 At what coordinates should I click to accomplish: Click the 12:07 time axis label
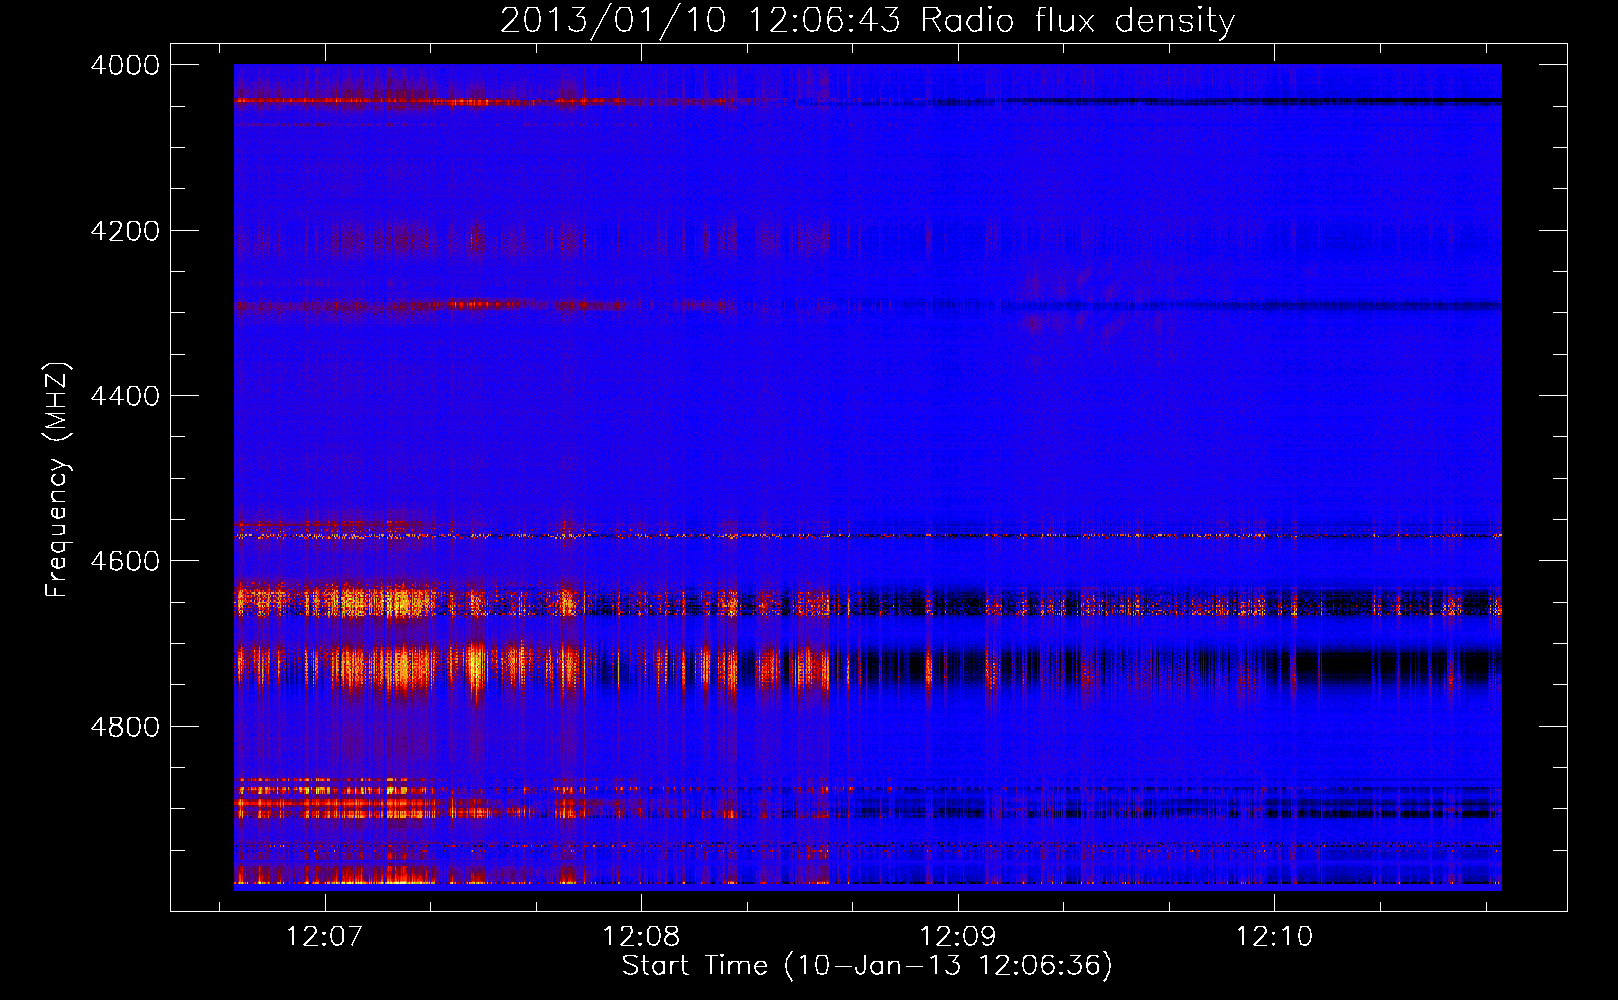324,937
